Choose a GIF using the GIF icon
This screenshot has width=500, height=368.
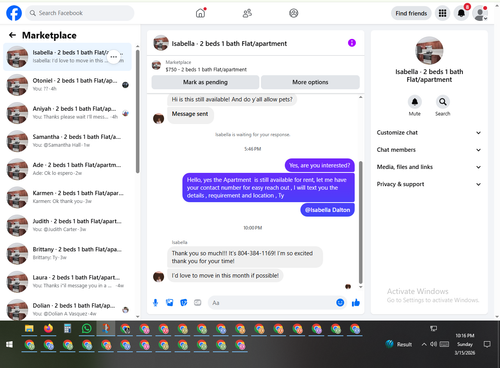(x=198, y=303)
